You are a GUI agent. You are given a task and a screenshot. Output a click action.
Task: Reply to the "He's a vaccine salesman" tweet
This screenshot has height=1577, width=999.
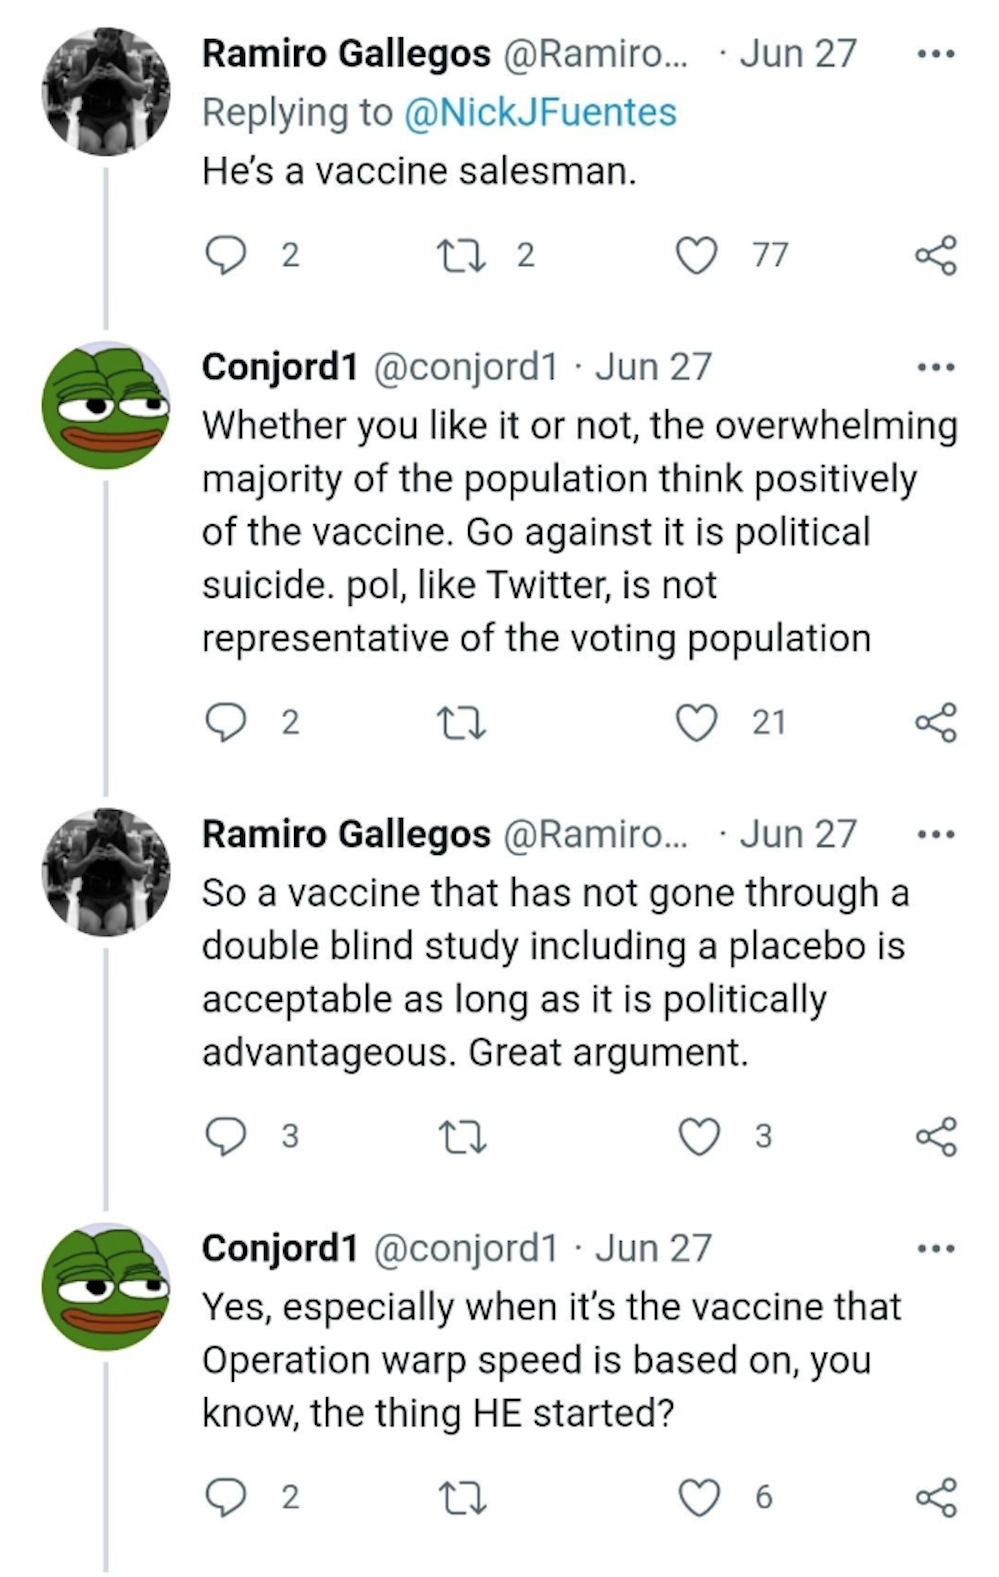pyautogui.click(x=226, y=255)
